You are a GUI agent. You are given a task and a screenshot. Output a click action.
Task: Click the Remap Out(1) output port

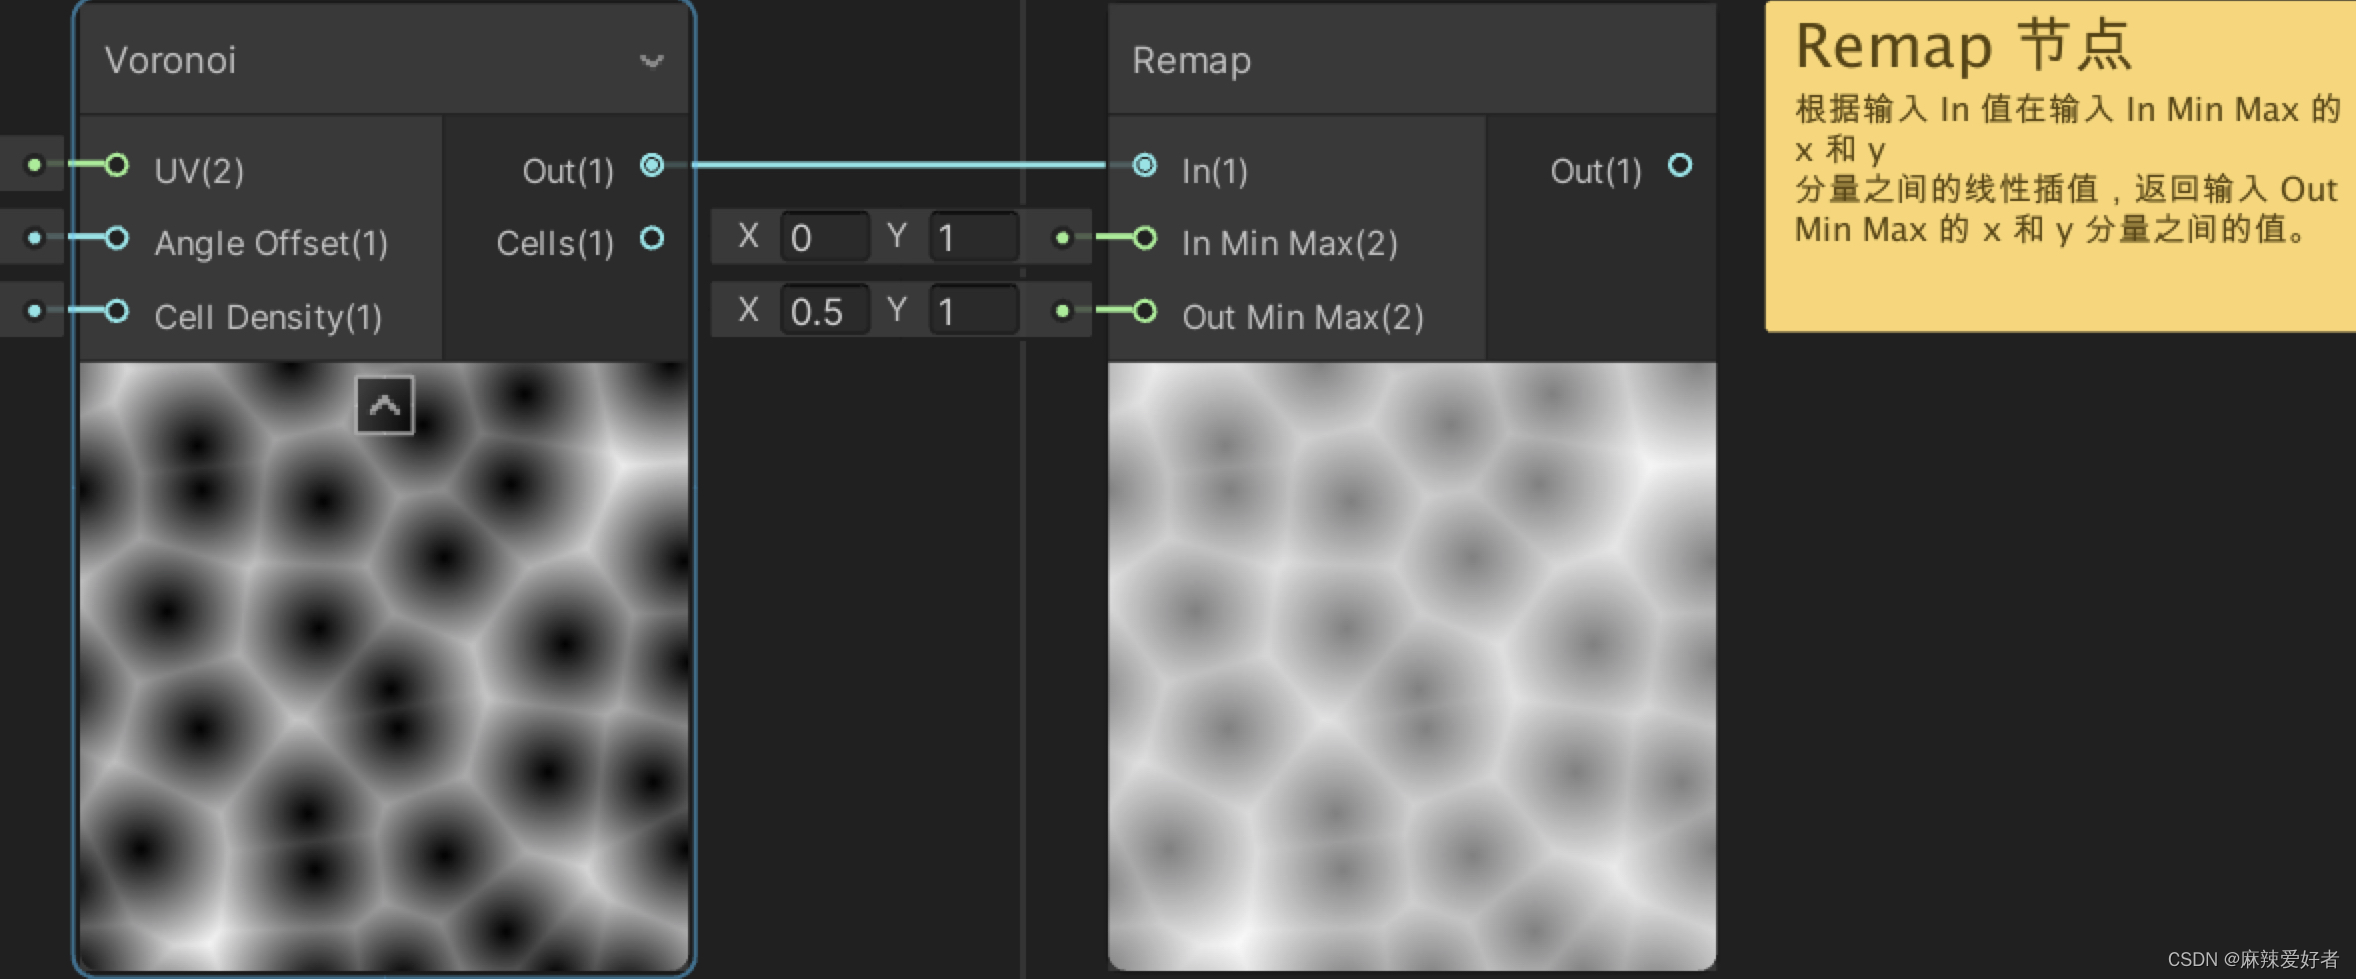point(1680,165)
